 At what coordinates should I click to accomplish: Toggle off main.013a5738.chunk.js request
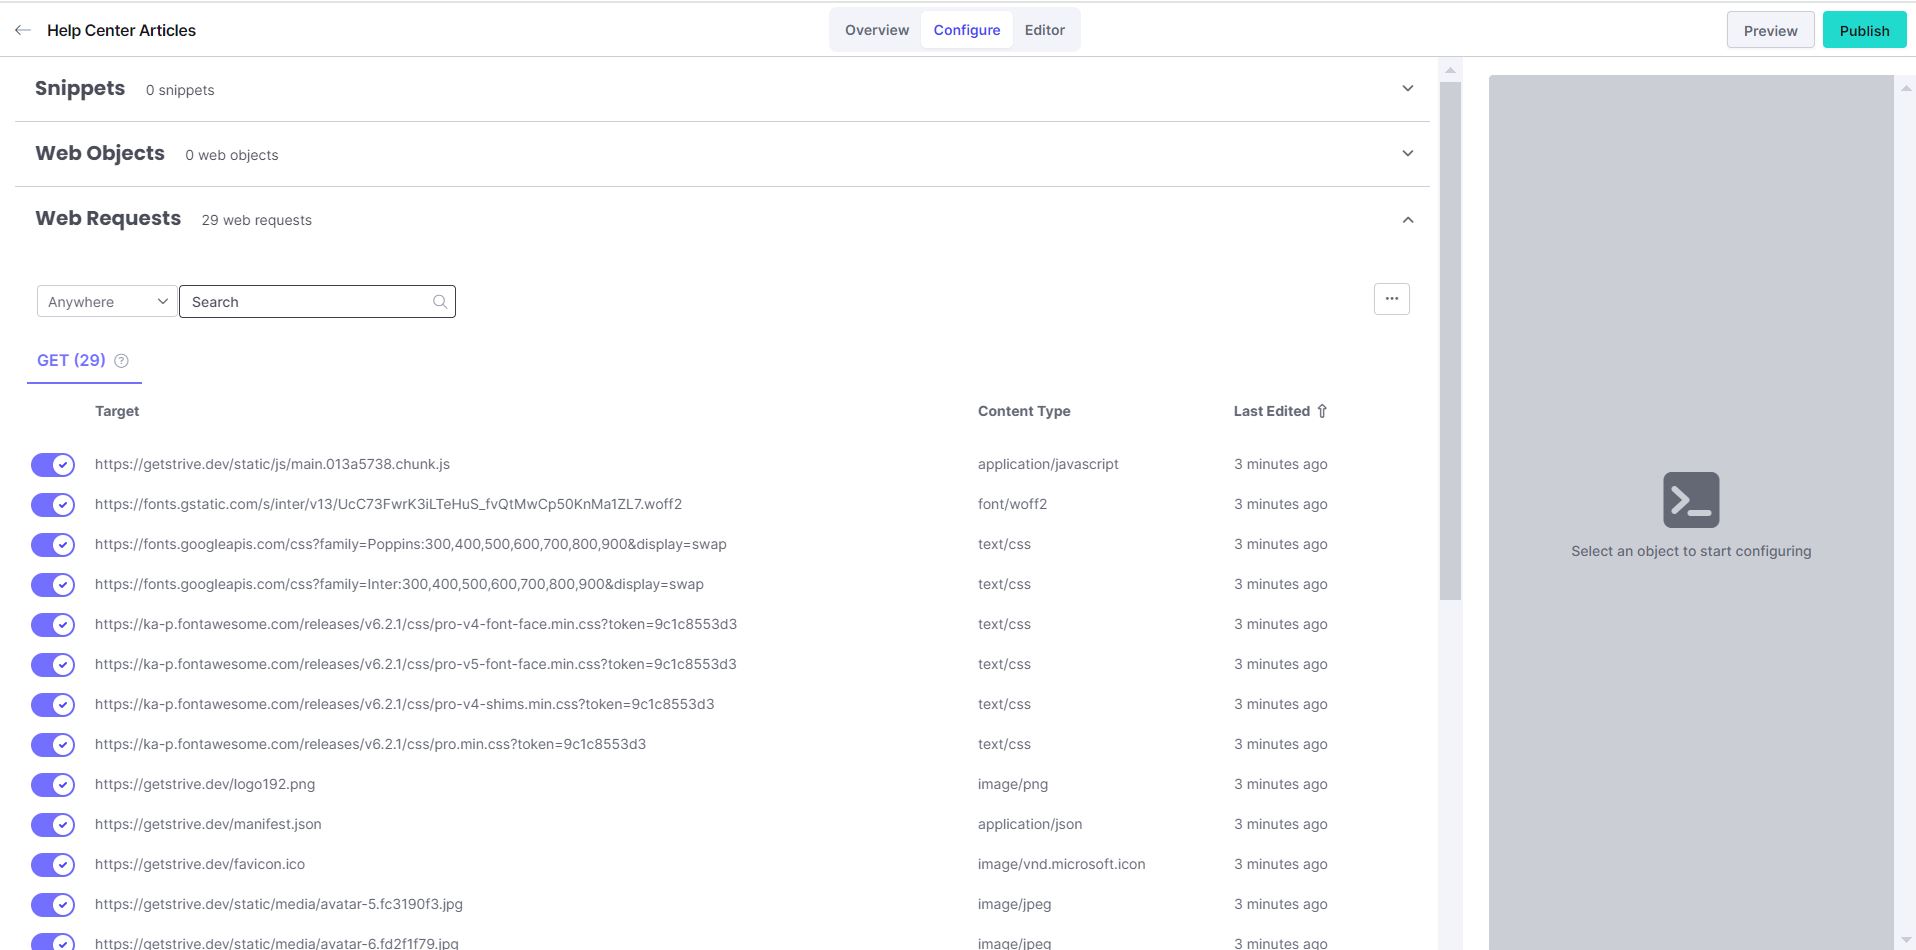(53, 465)
